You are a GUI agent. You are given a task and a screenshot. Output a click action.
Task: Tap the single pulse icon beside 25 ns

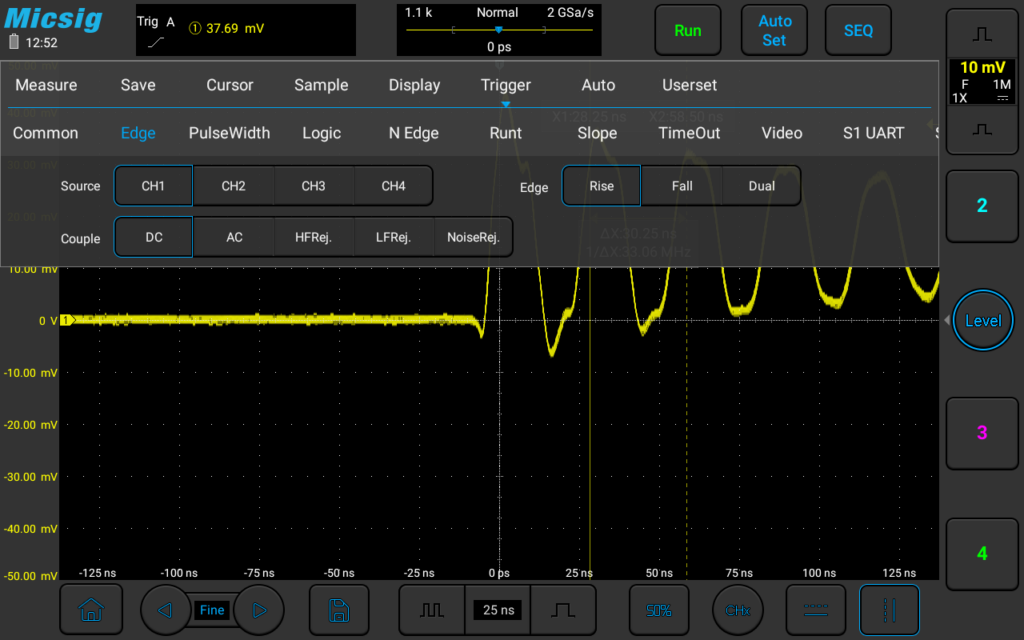pos(564,609)
